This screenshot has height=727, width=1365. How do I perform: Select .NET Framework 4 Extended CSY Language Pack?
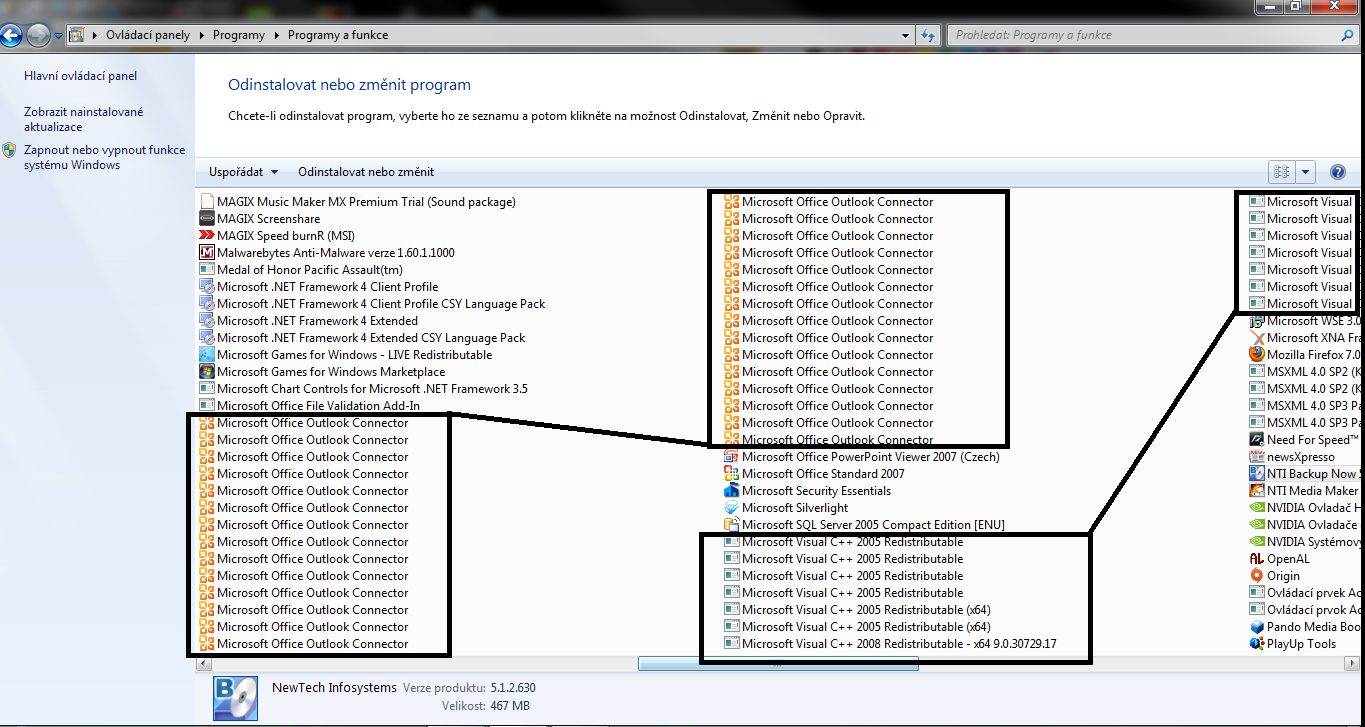363,338
